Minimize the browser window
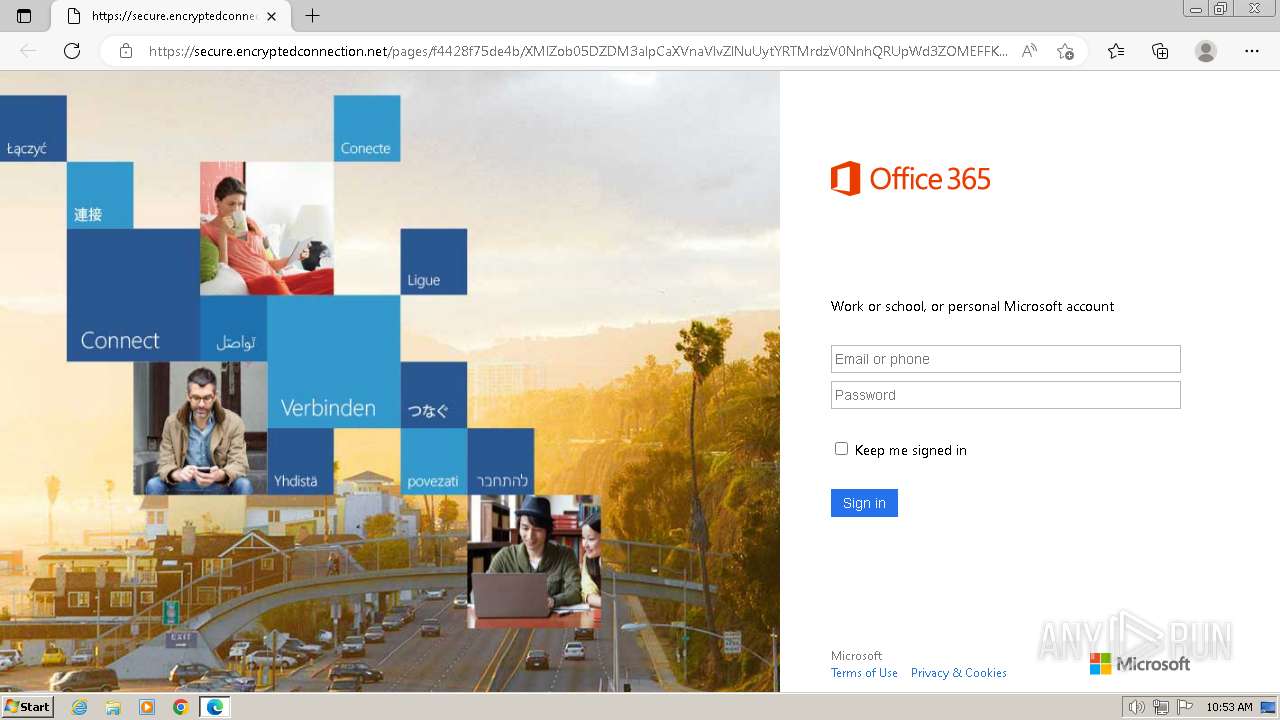Screen dimensions: 1280x720 tap(1196, 9)
